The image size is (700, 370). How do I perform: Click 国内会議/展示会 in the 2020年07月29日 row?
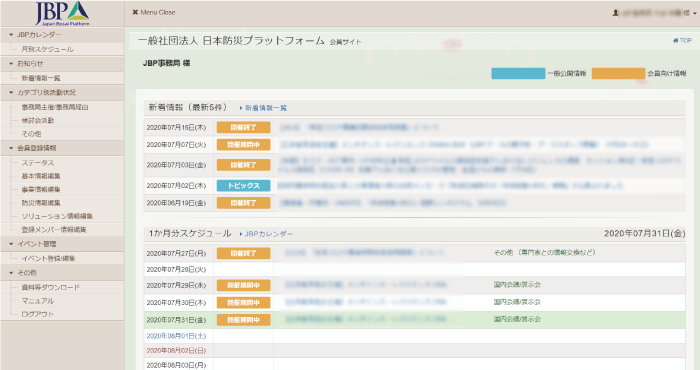(517, 285)
